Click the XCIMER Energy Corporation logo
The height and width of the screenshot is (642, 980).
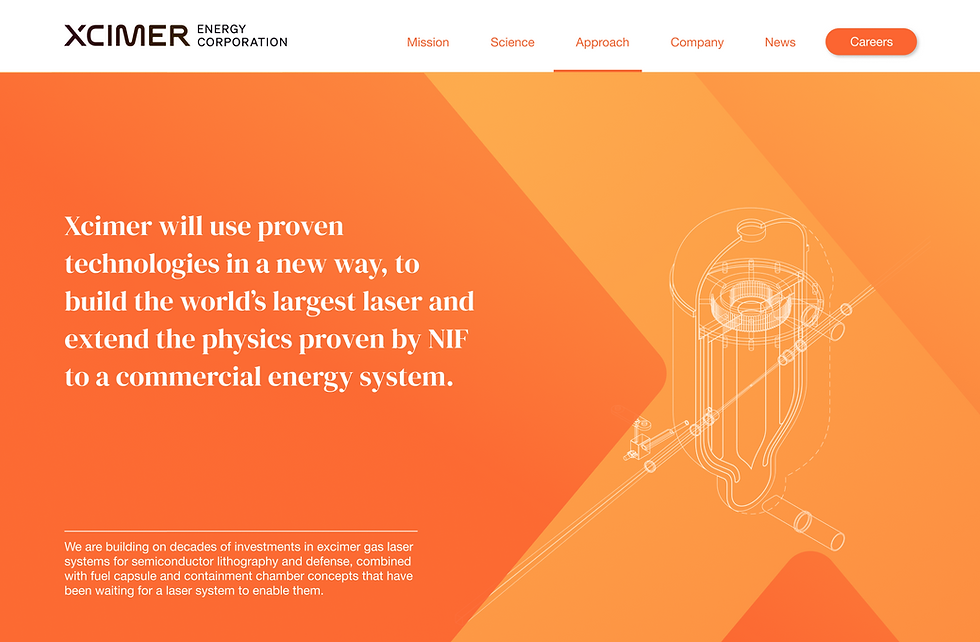click(x=176, y=36)
